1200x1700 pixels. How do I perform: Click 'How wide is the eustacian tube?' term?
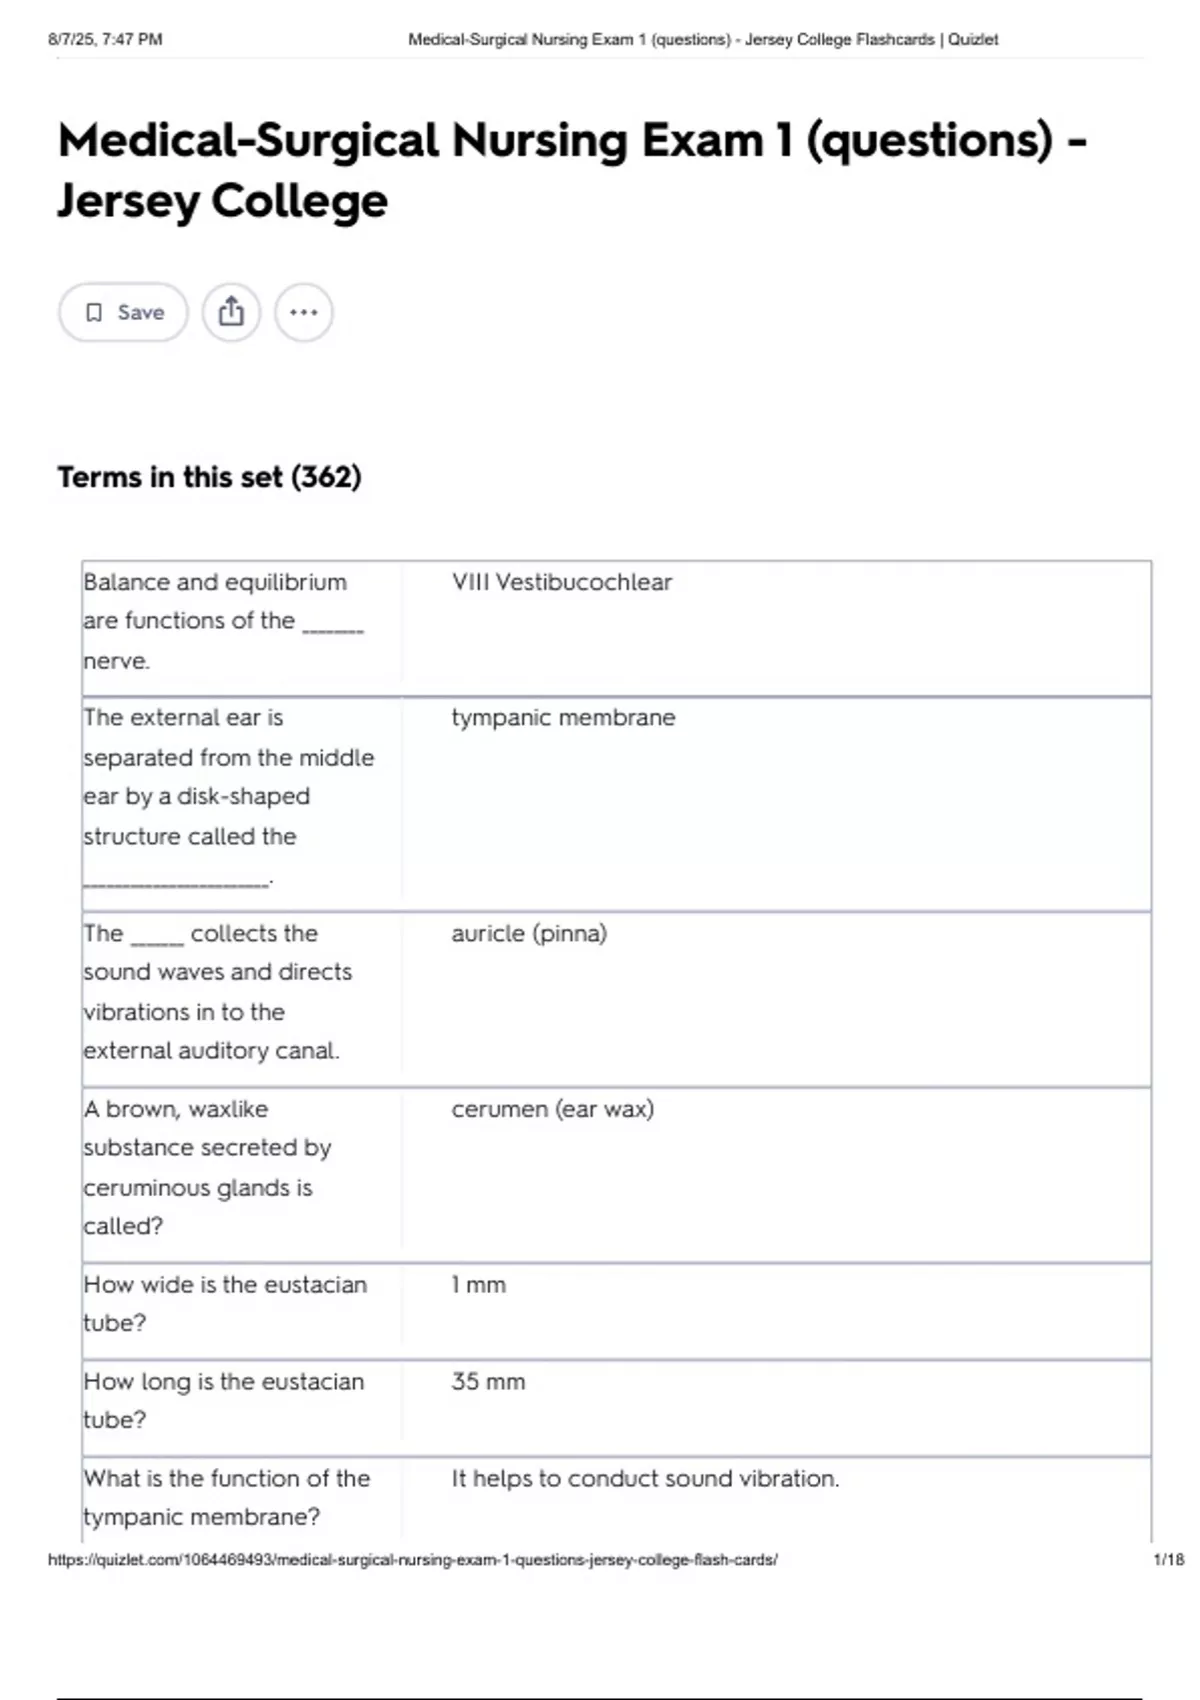point(225,1303)
